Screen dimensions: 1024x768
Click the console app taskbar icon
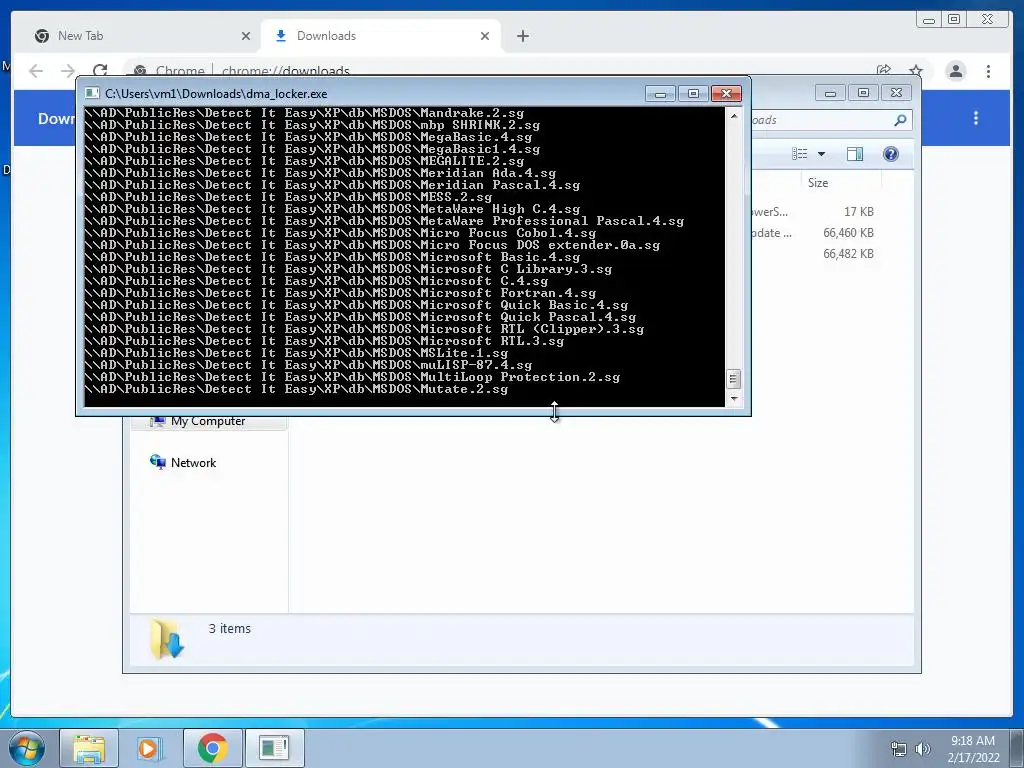coord(274,748)
